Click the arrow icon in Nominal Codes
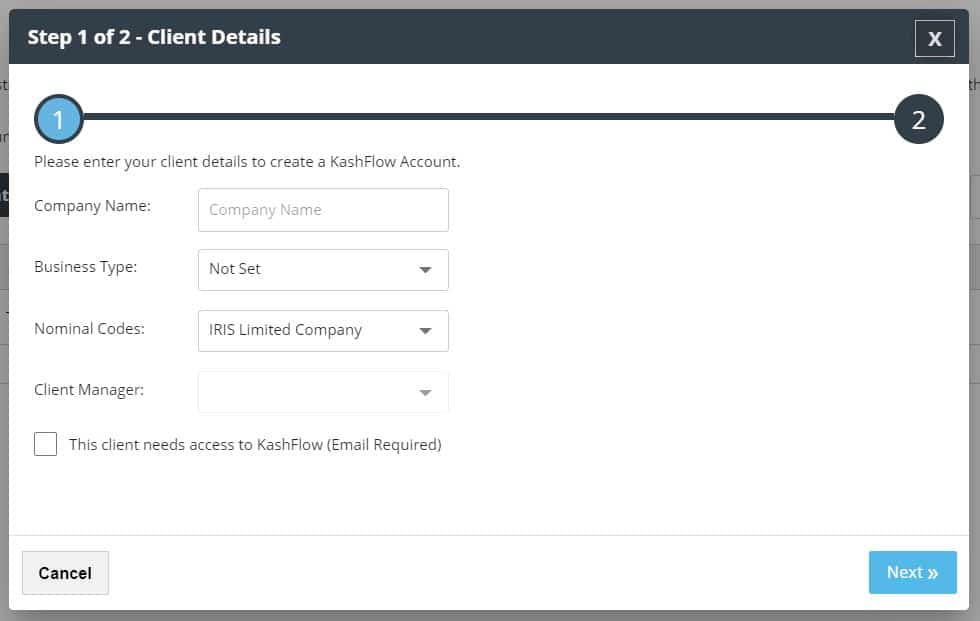The width and height of the screenshot is (980, 621). (425, 331)
